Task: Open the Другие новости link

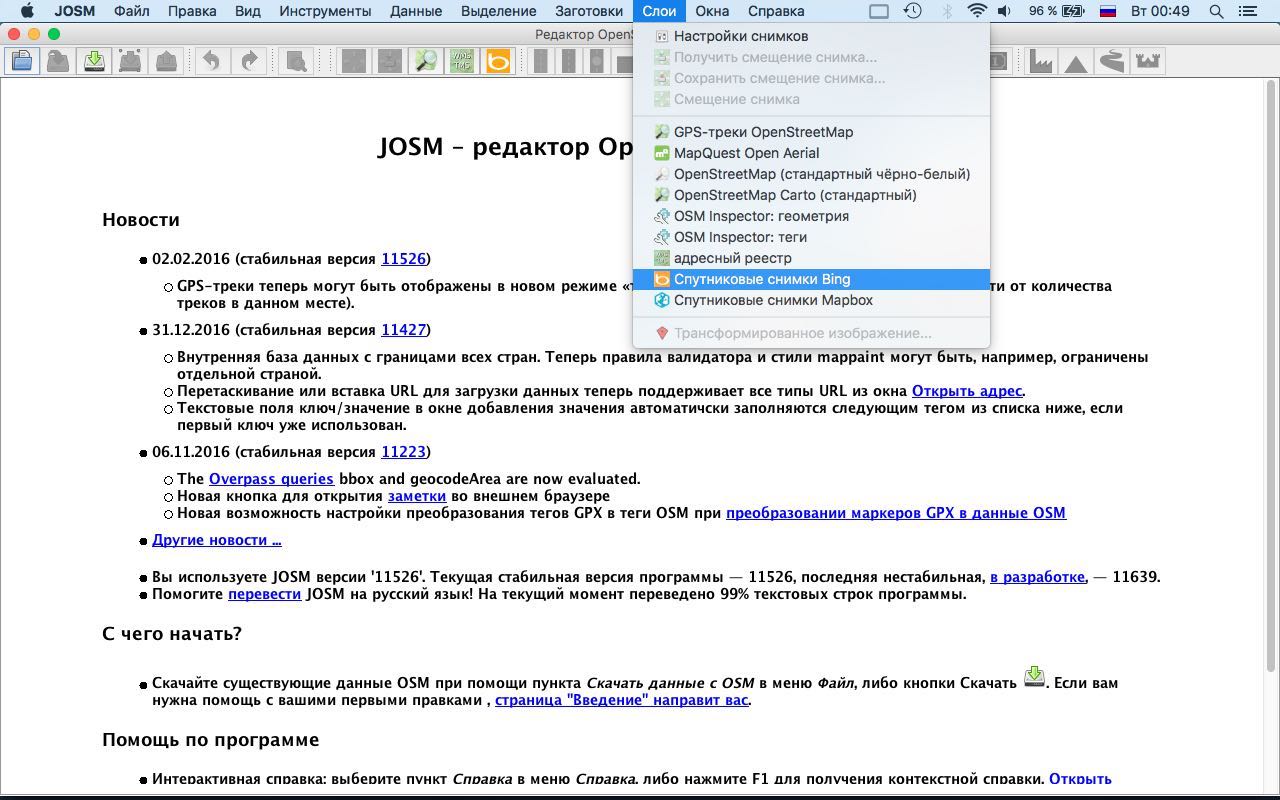Action: coord(217,539)
